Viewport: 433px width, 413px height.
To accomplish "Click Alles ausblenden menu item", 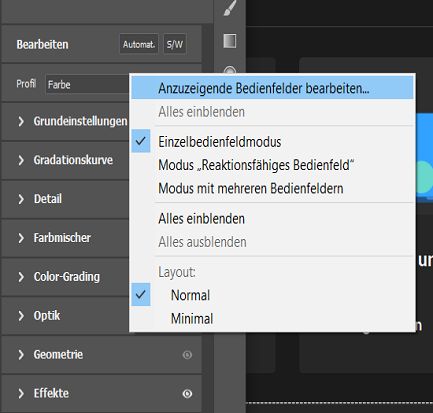I will (272, 242).
